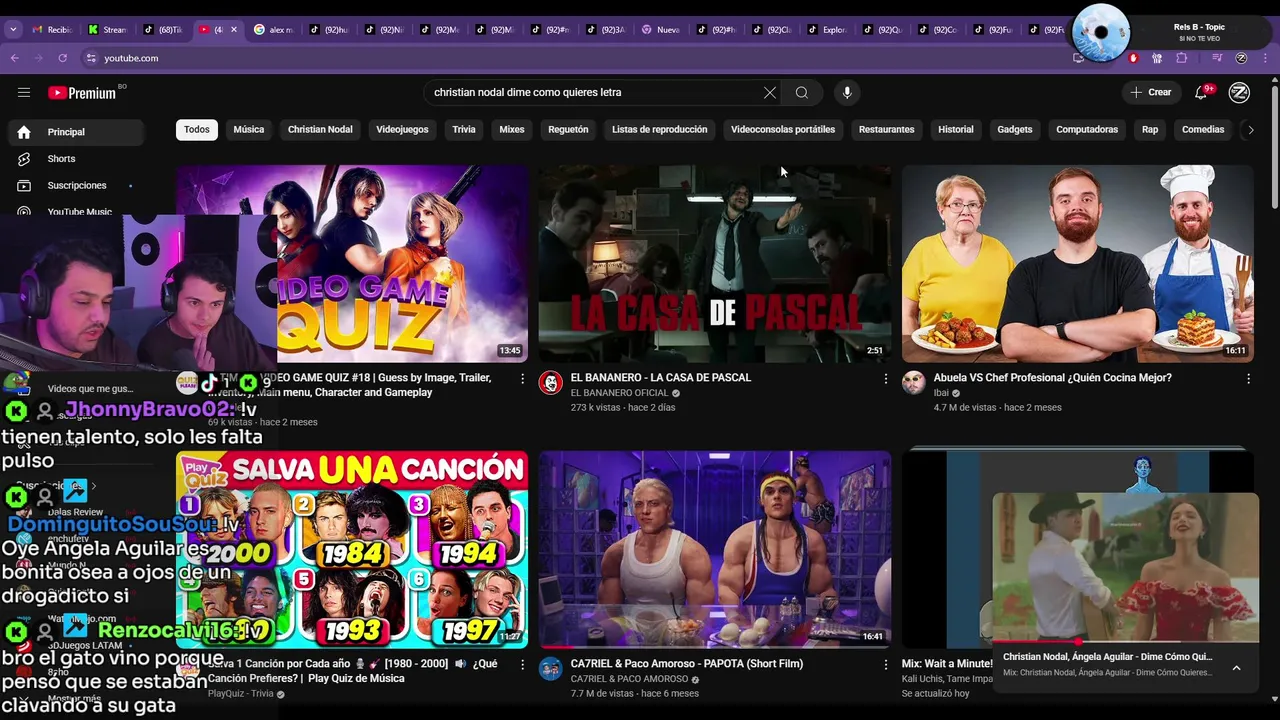Open options menu for Abuela VS Chef video
The height and width of the screenshot is (720, 1280).
coord(1248,379)
